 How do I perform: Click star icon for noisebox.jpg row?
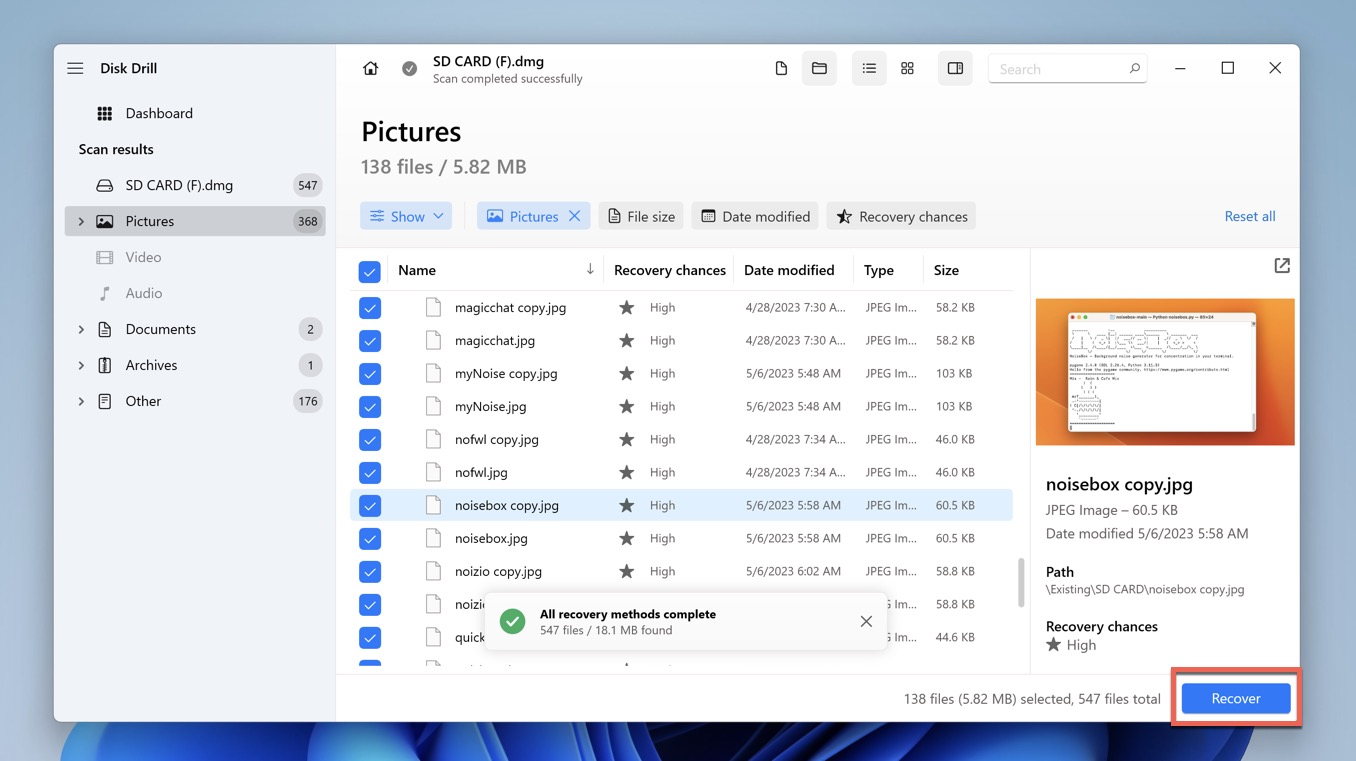tap(626, 539)
